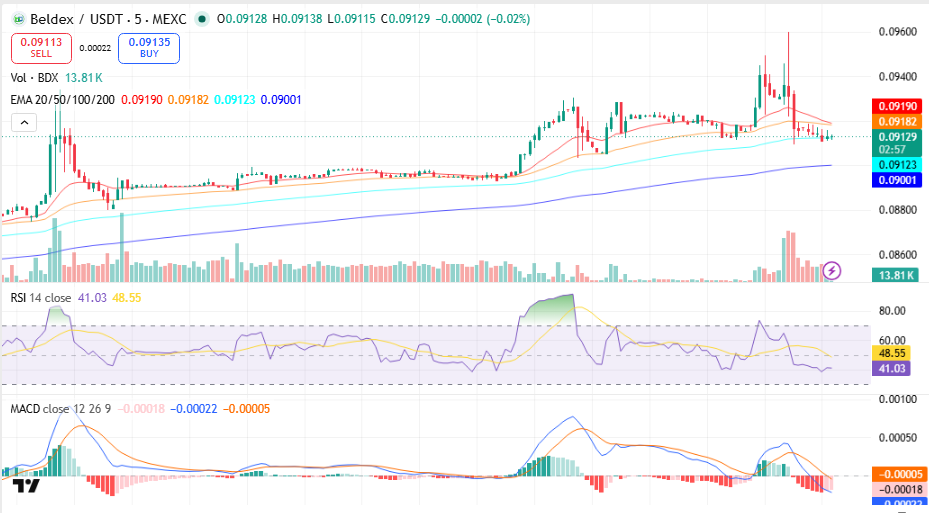The height and width of the screenshot is (513, 929).
Task: Click the Beldex coin logo icon
Action: [18, 20]
